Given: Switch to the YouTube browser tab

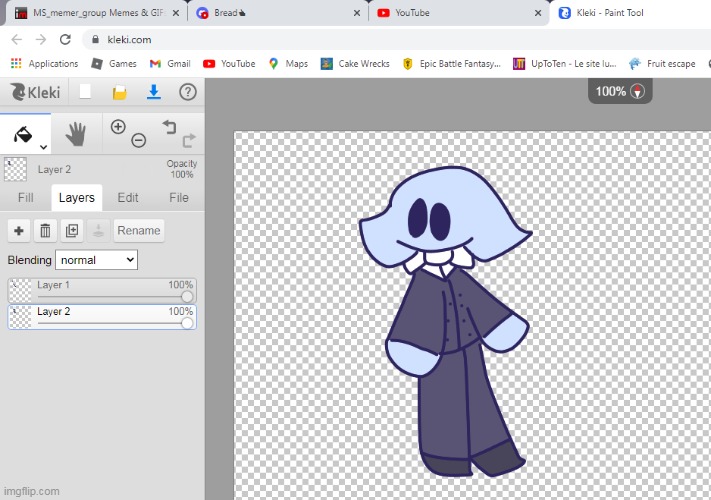Looking at the screenshot, I should click(458, 13).
